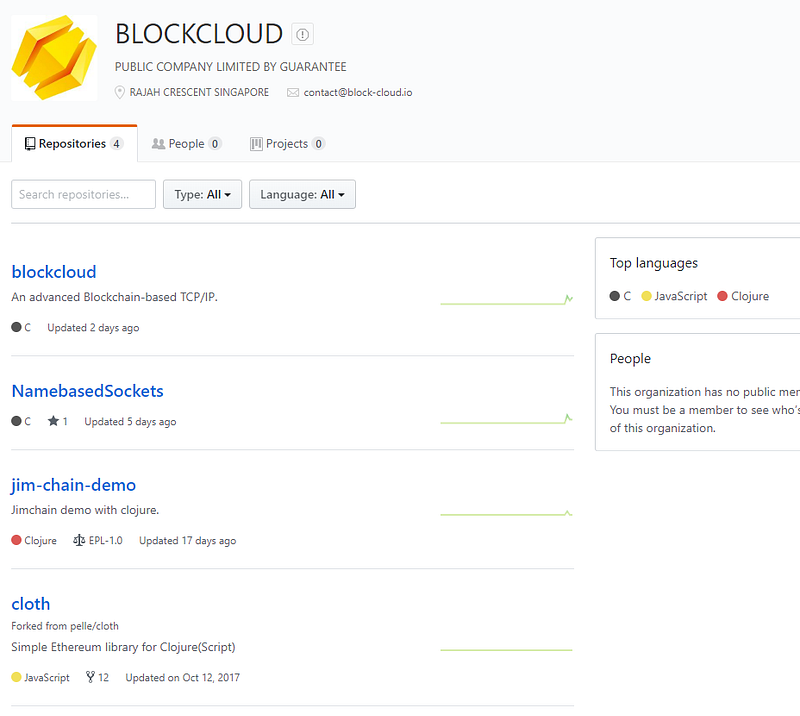Click the red Clojure color dot in Top languages
The height and width of the screenshot is (716, 800).
tap(722, 296)
